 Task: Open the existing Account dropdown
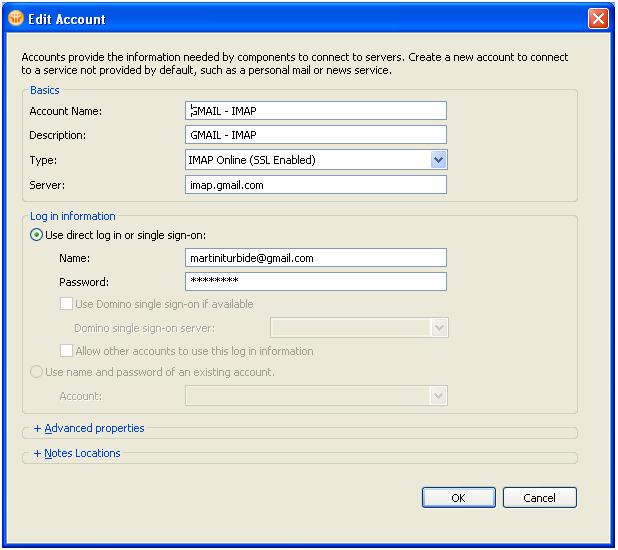pos(438,395)
